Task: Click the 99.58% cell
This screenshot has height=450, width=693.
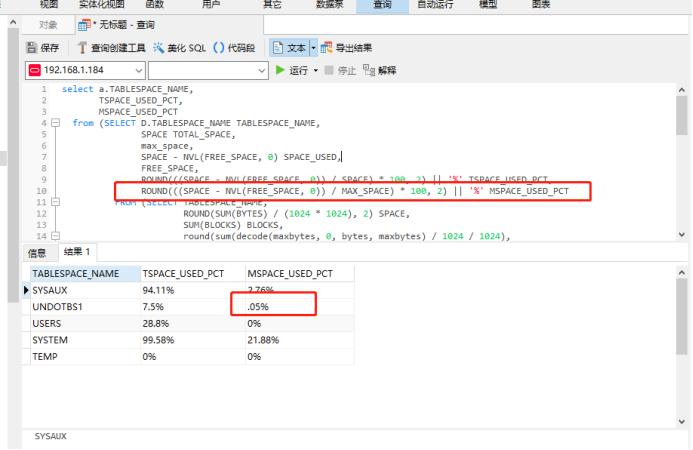Action: tap(193, 340)
